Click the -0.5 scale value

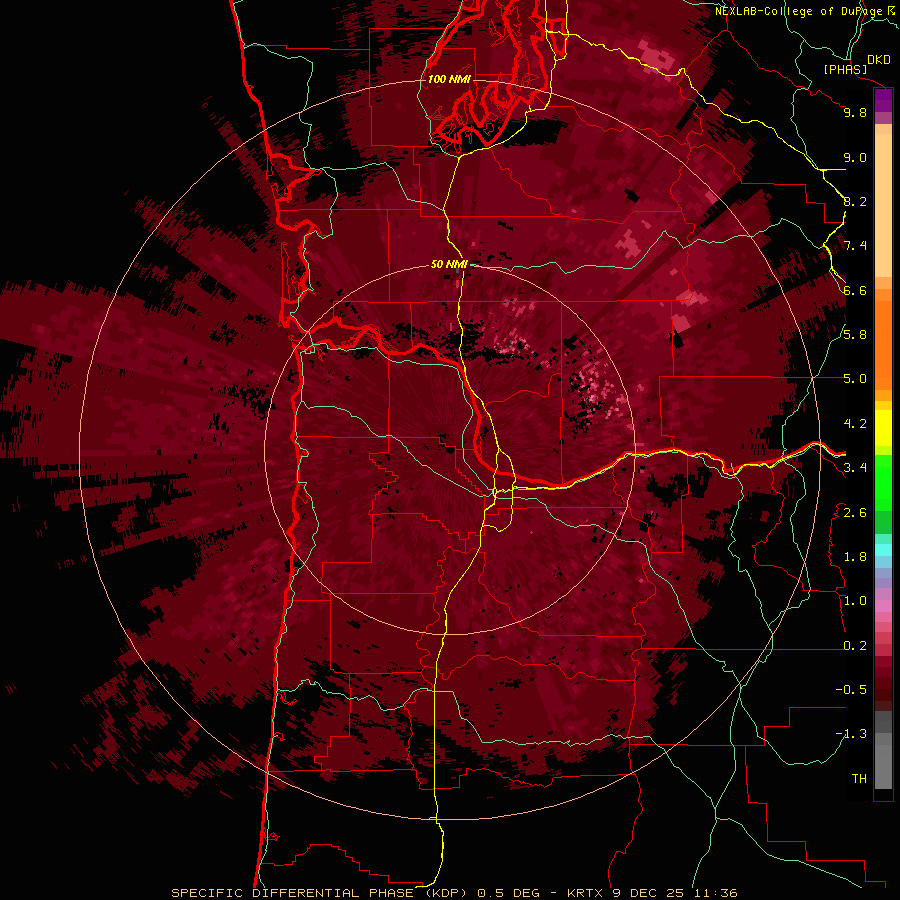tap(851, 689)
